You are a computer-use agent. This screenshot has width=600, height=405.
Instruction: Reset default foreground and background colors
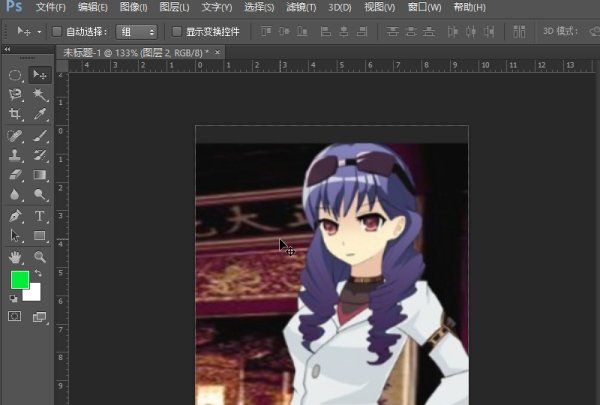coord(13,298)
